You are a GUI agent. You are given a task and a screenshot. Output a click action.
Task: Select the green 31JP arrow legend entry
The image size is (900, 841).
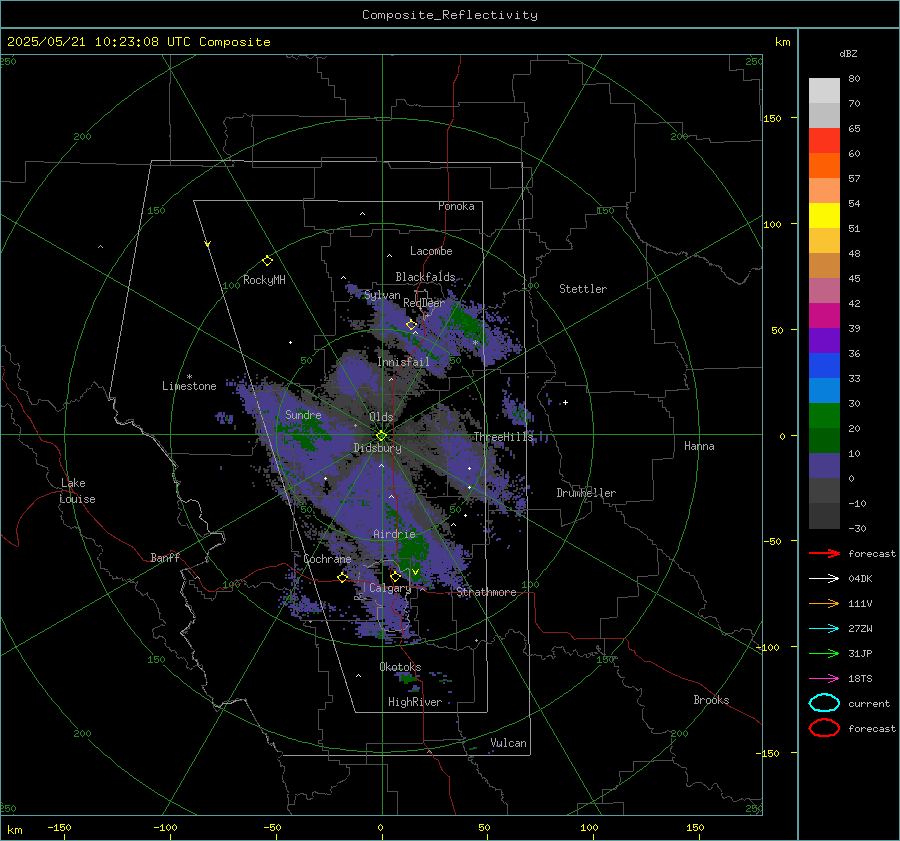(x=824, y=653)
